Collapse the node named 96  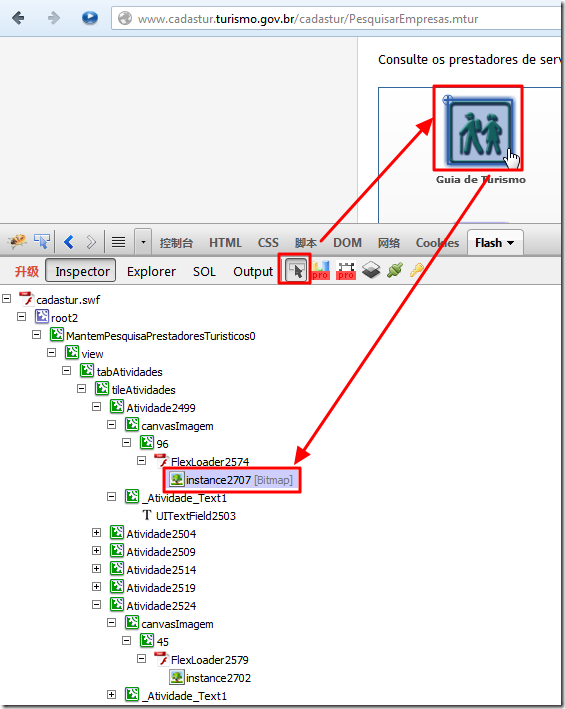(127, 443)
